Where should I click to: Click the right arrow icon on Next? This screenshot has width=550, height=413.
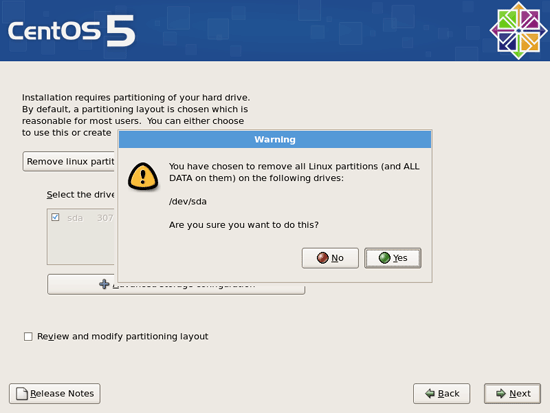[501, 393]
